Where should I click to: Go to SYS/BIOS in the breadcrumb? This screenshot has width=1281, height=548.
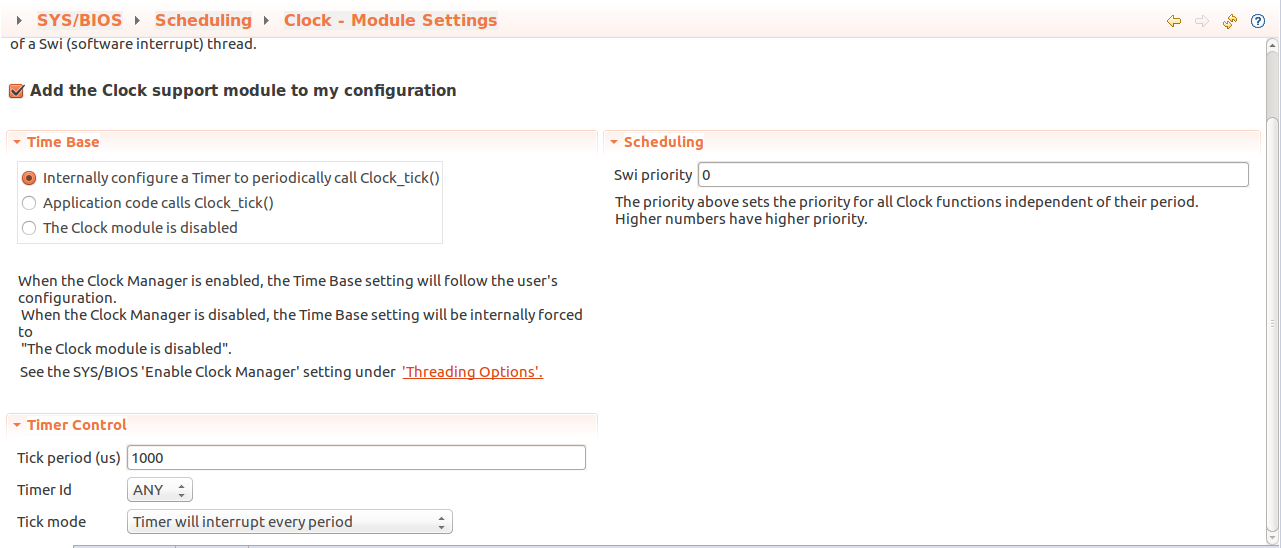coord(79,21)
